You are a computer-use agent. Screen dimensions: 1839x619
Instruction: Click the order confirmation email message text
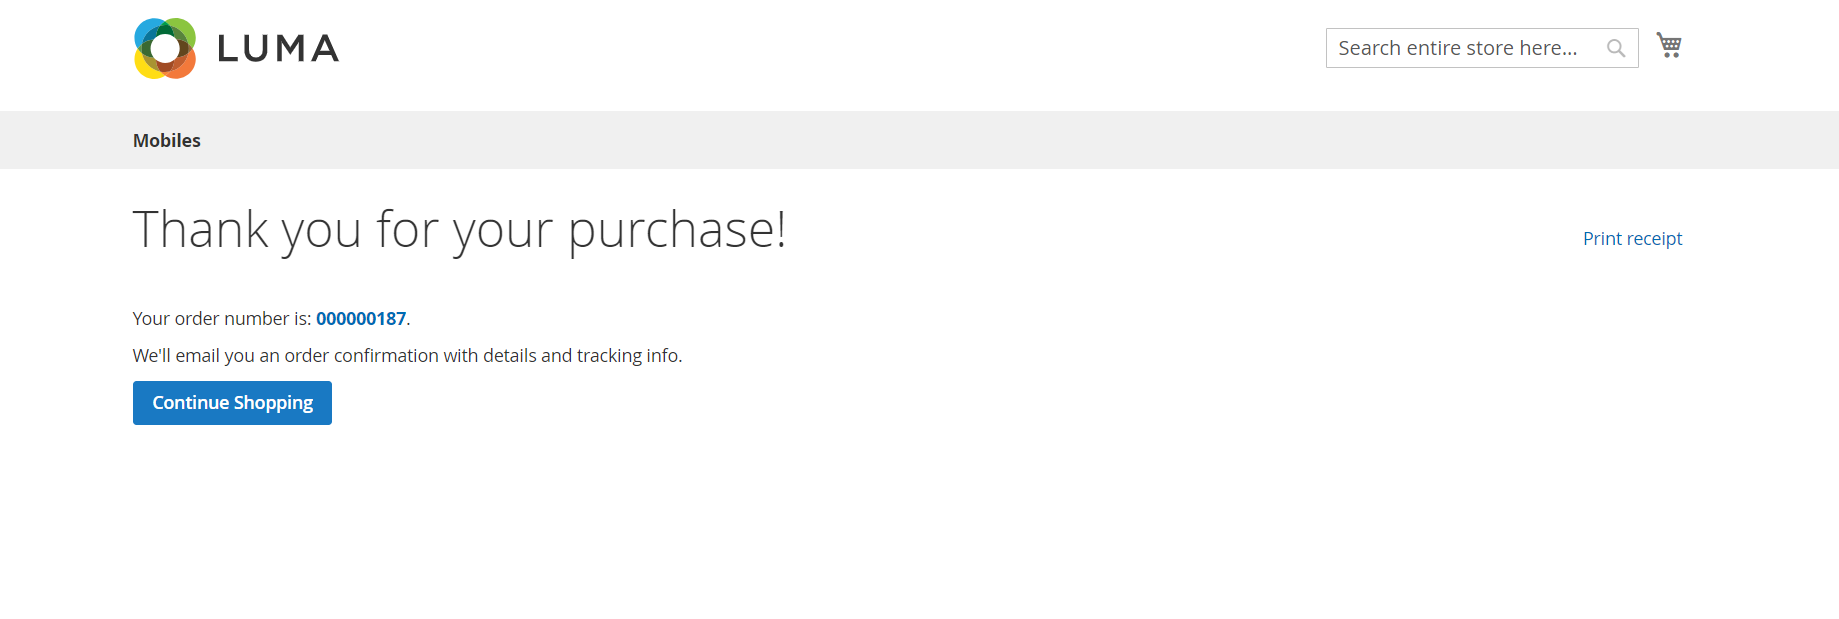407,356
